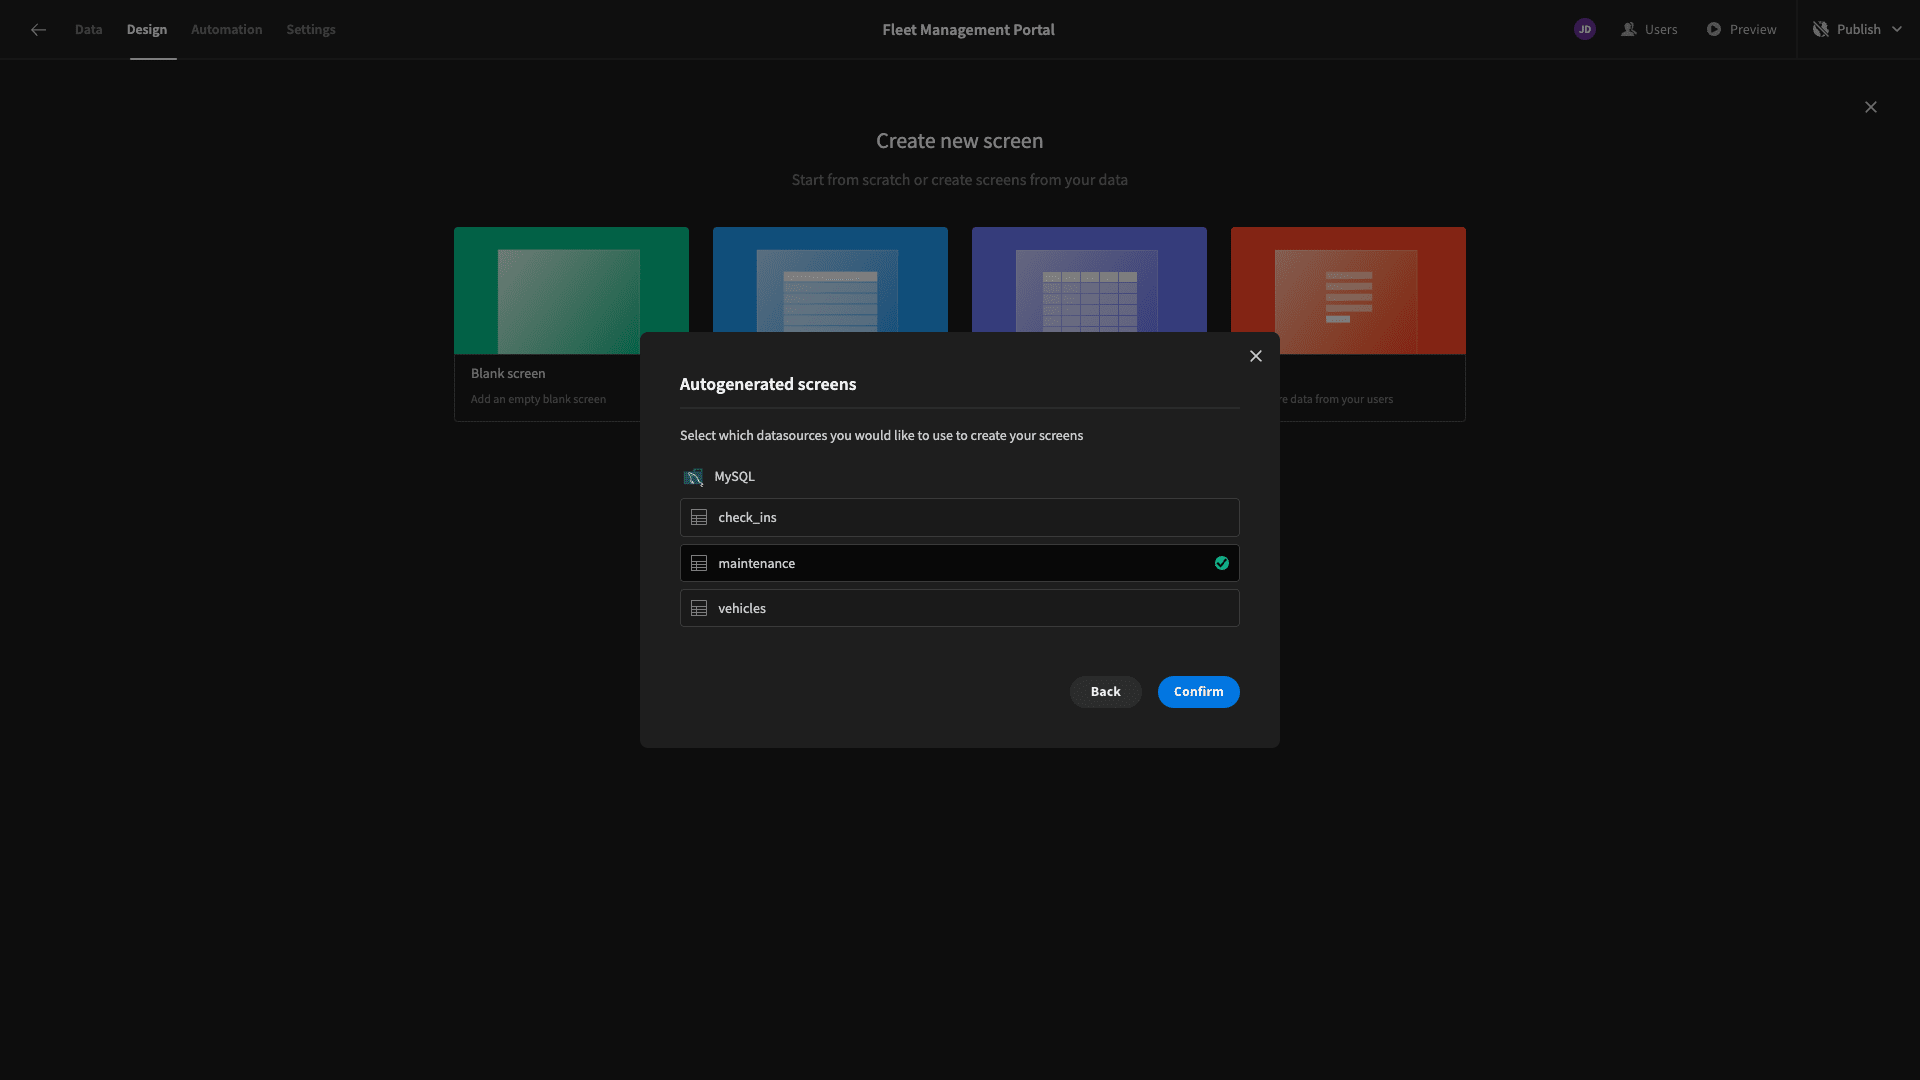This screenshot has height=1080, width=1920.
Task: Click the Design tab in navbar
Action: 146,29
